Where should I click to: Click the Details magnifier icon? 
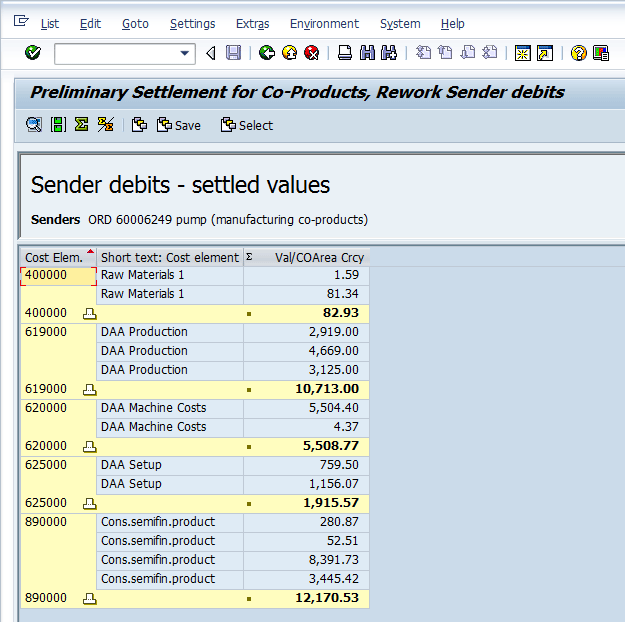34,125
